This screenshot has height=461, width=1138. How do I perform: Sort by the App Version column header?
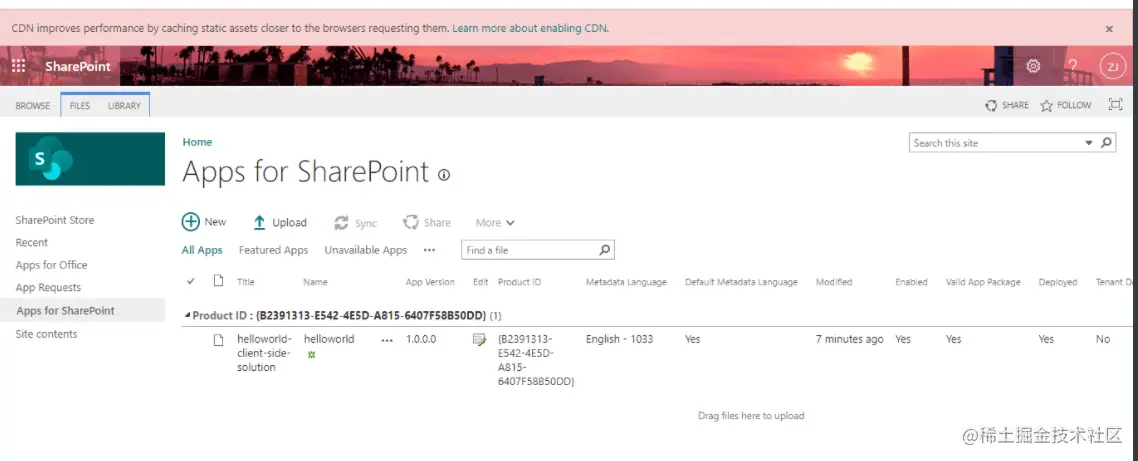pyautogui.click(x=430, y=282)
